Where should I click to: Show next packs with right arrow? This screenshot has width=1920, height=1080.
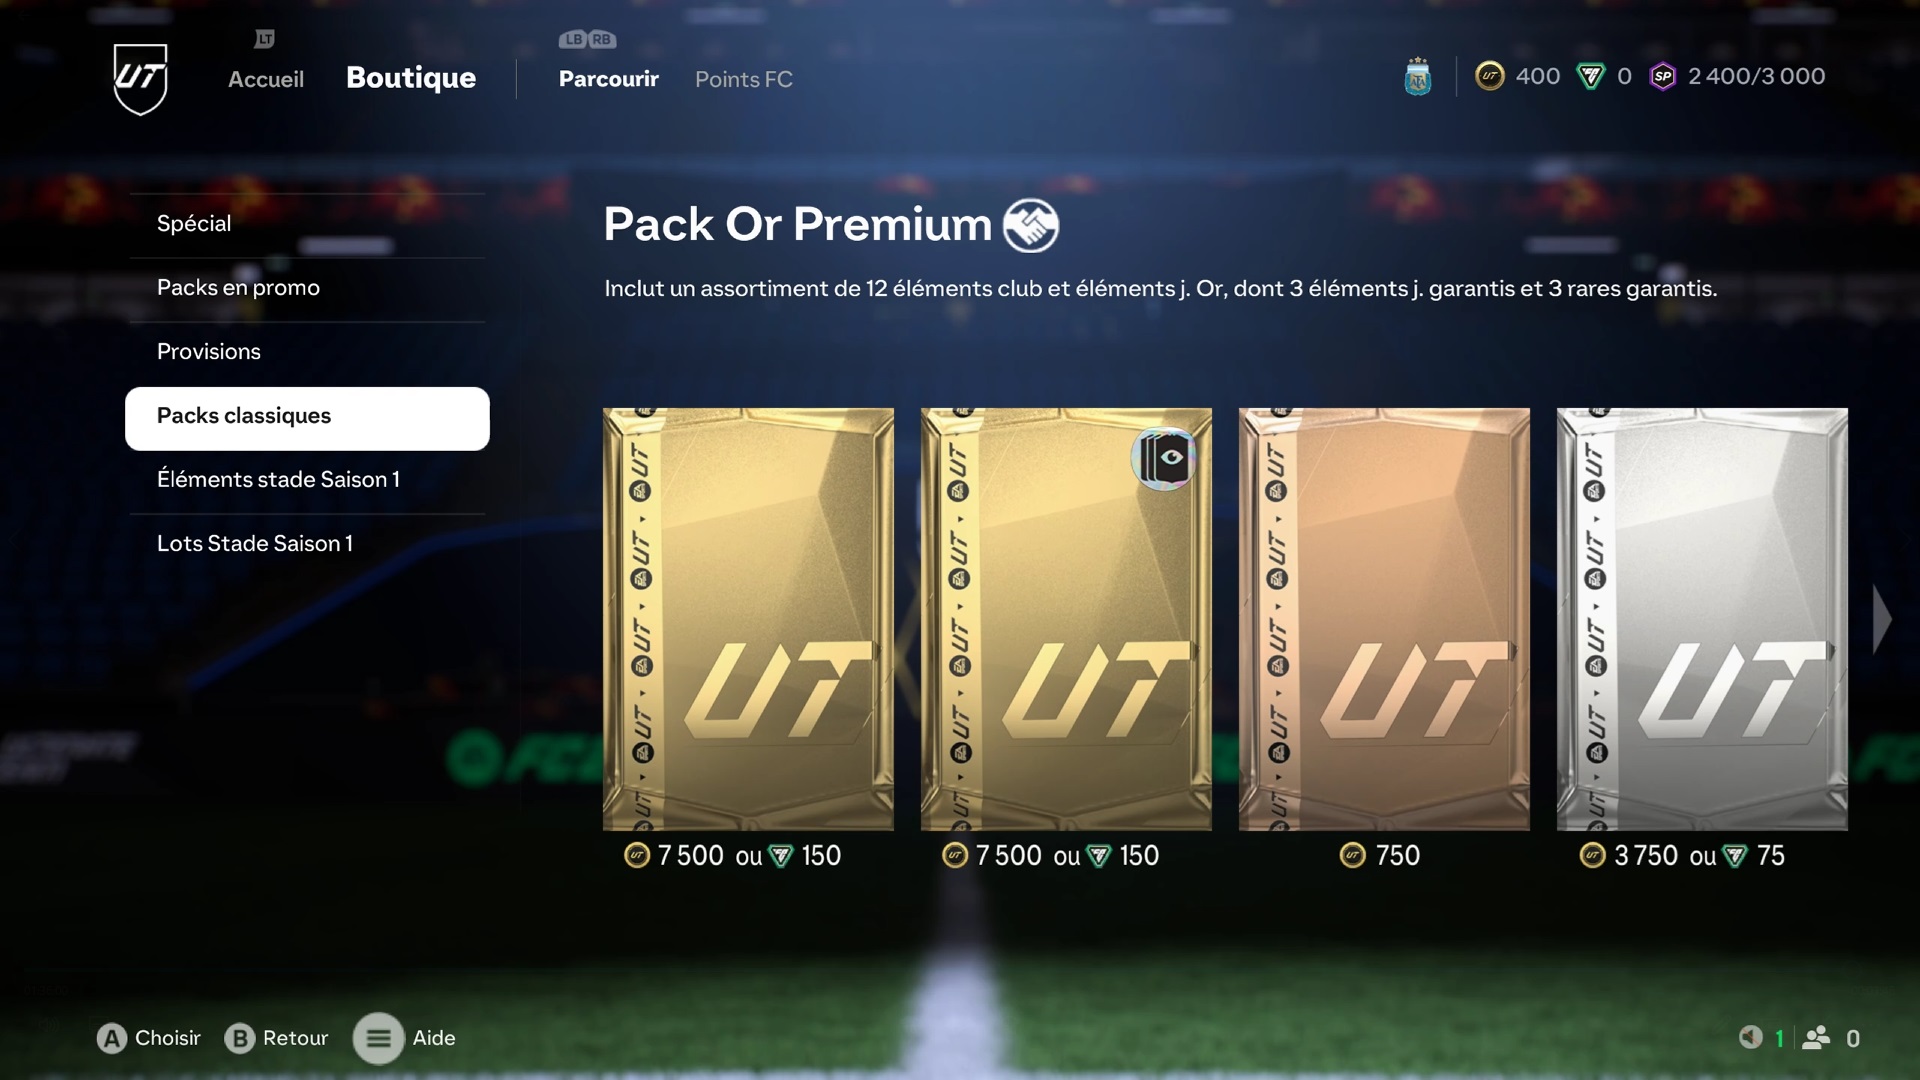(x=1882, y=619)
